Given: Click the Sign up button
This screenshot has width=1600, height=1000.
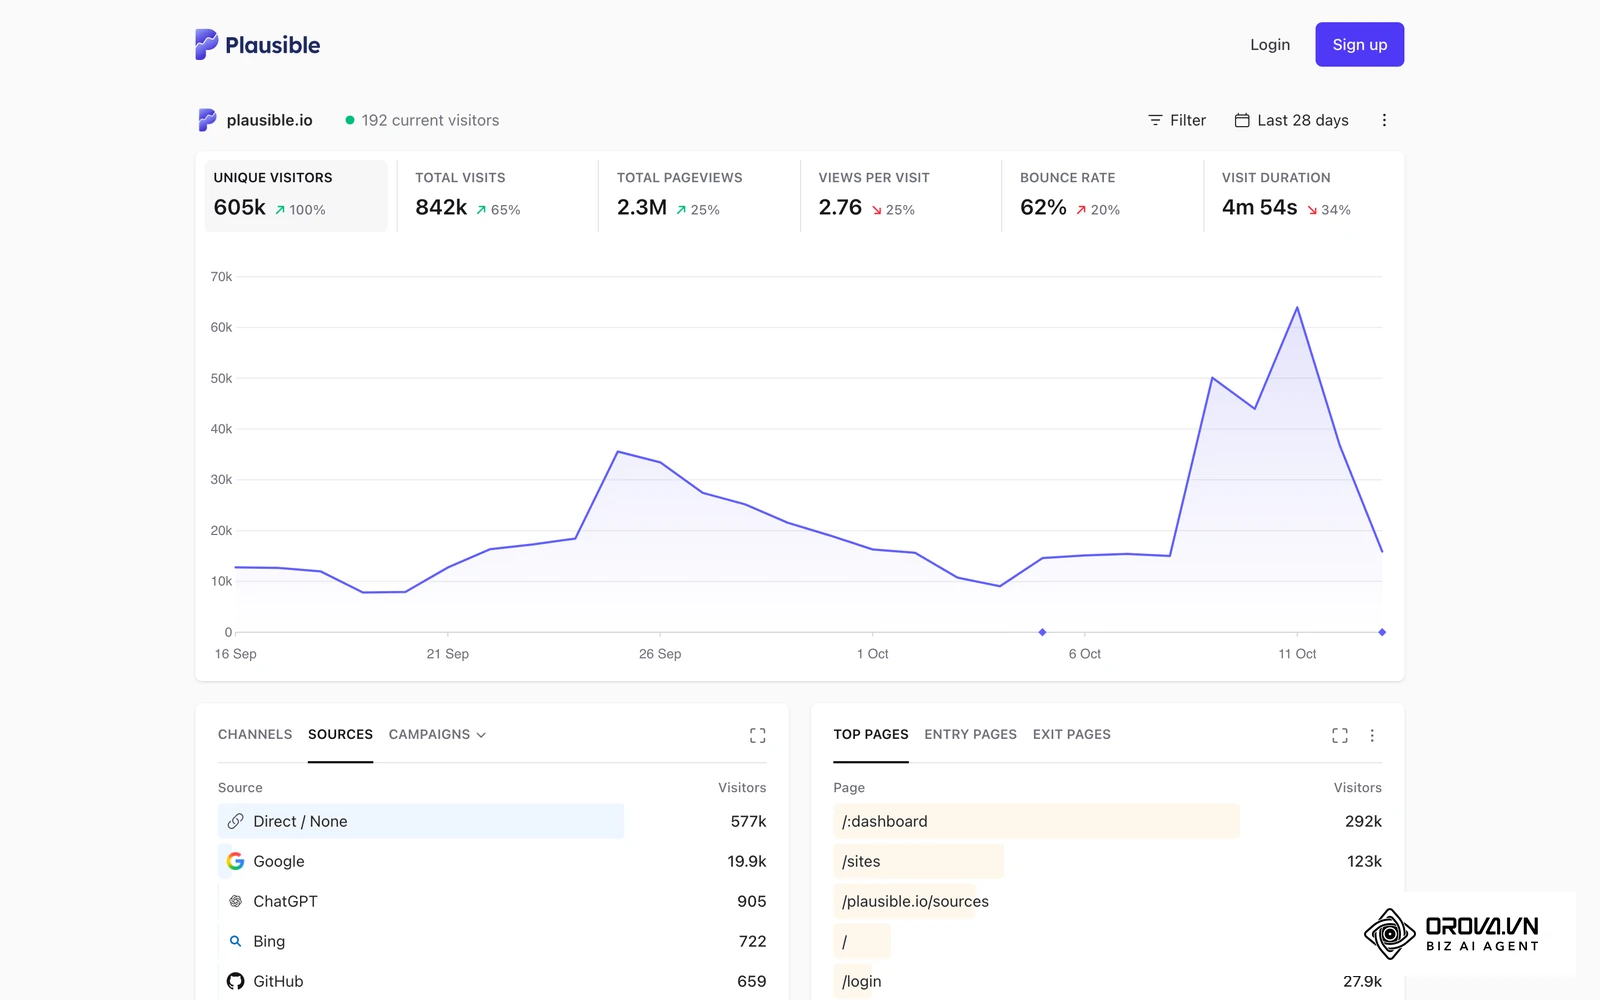Looking at the screenshot, I should 1359,45.
